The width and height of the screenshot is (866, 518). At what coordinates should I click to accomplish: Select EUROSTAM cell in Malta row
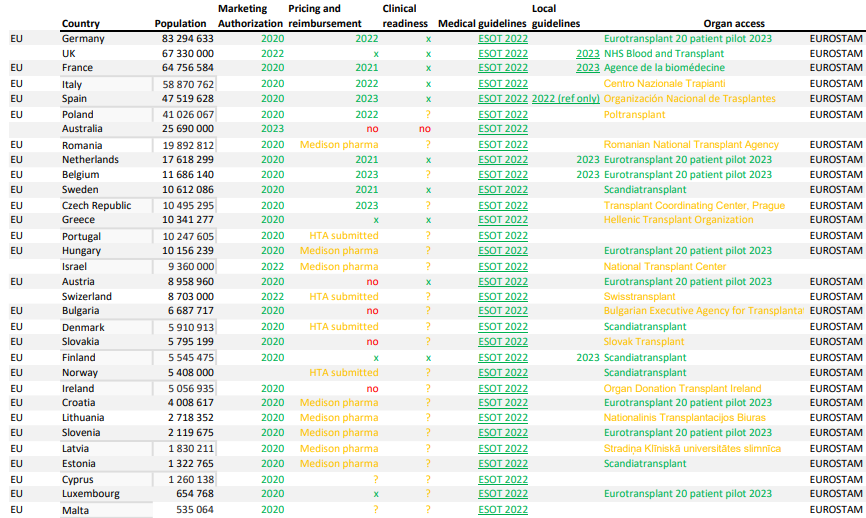(x=836, y=510)
